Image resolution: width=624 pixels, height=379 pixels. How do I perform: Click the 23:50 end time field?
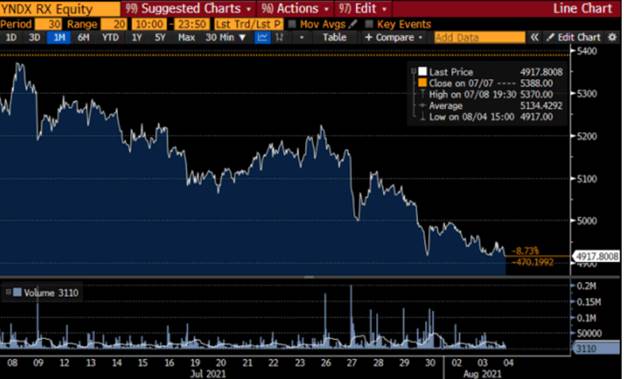click(192, 24)
